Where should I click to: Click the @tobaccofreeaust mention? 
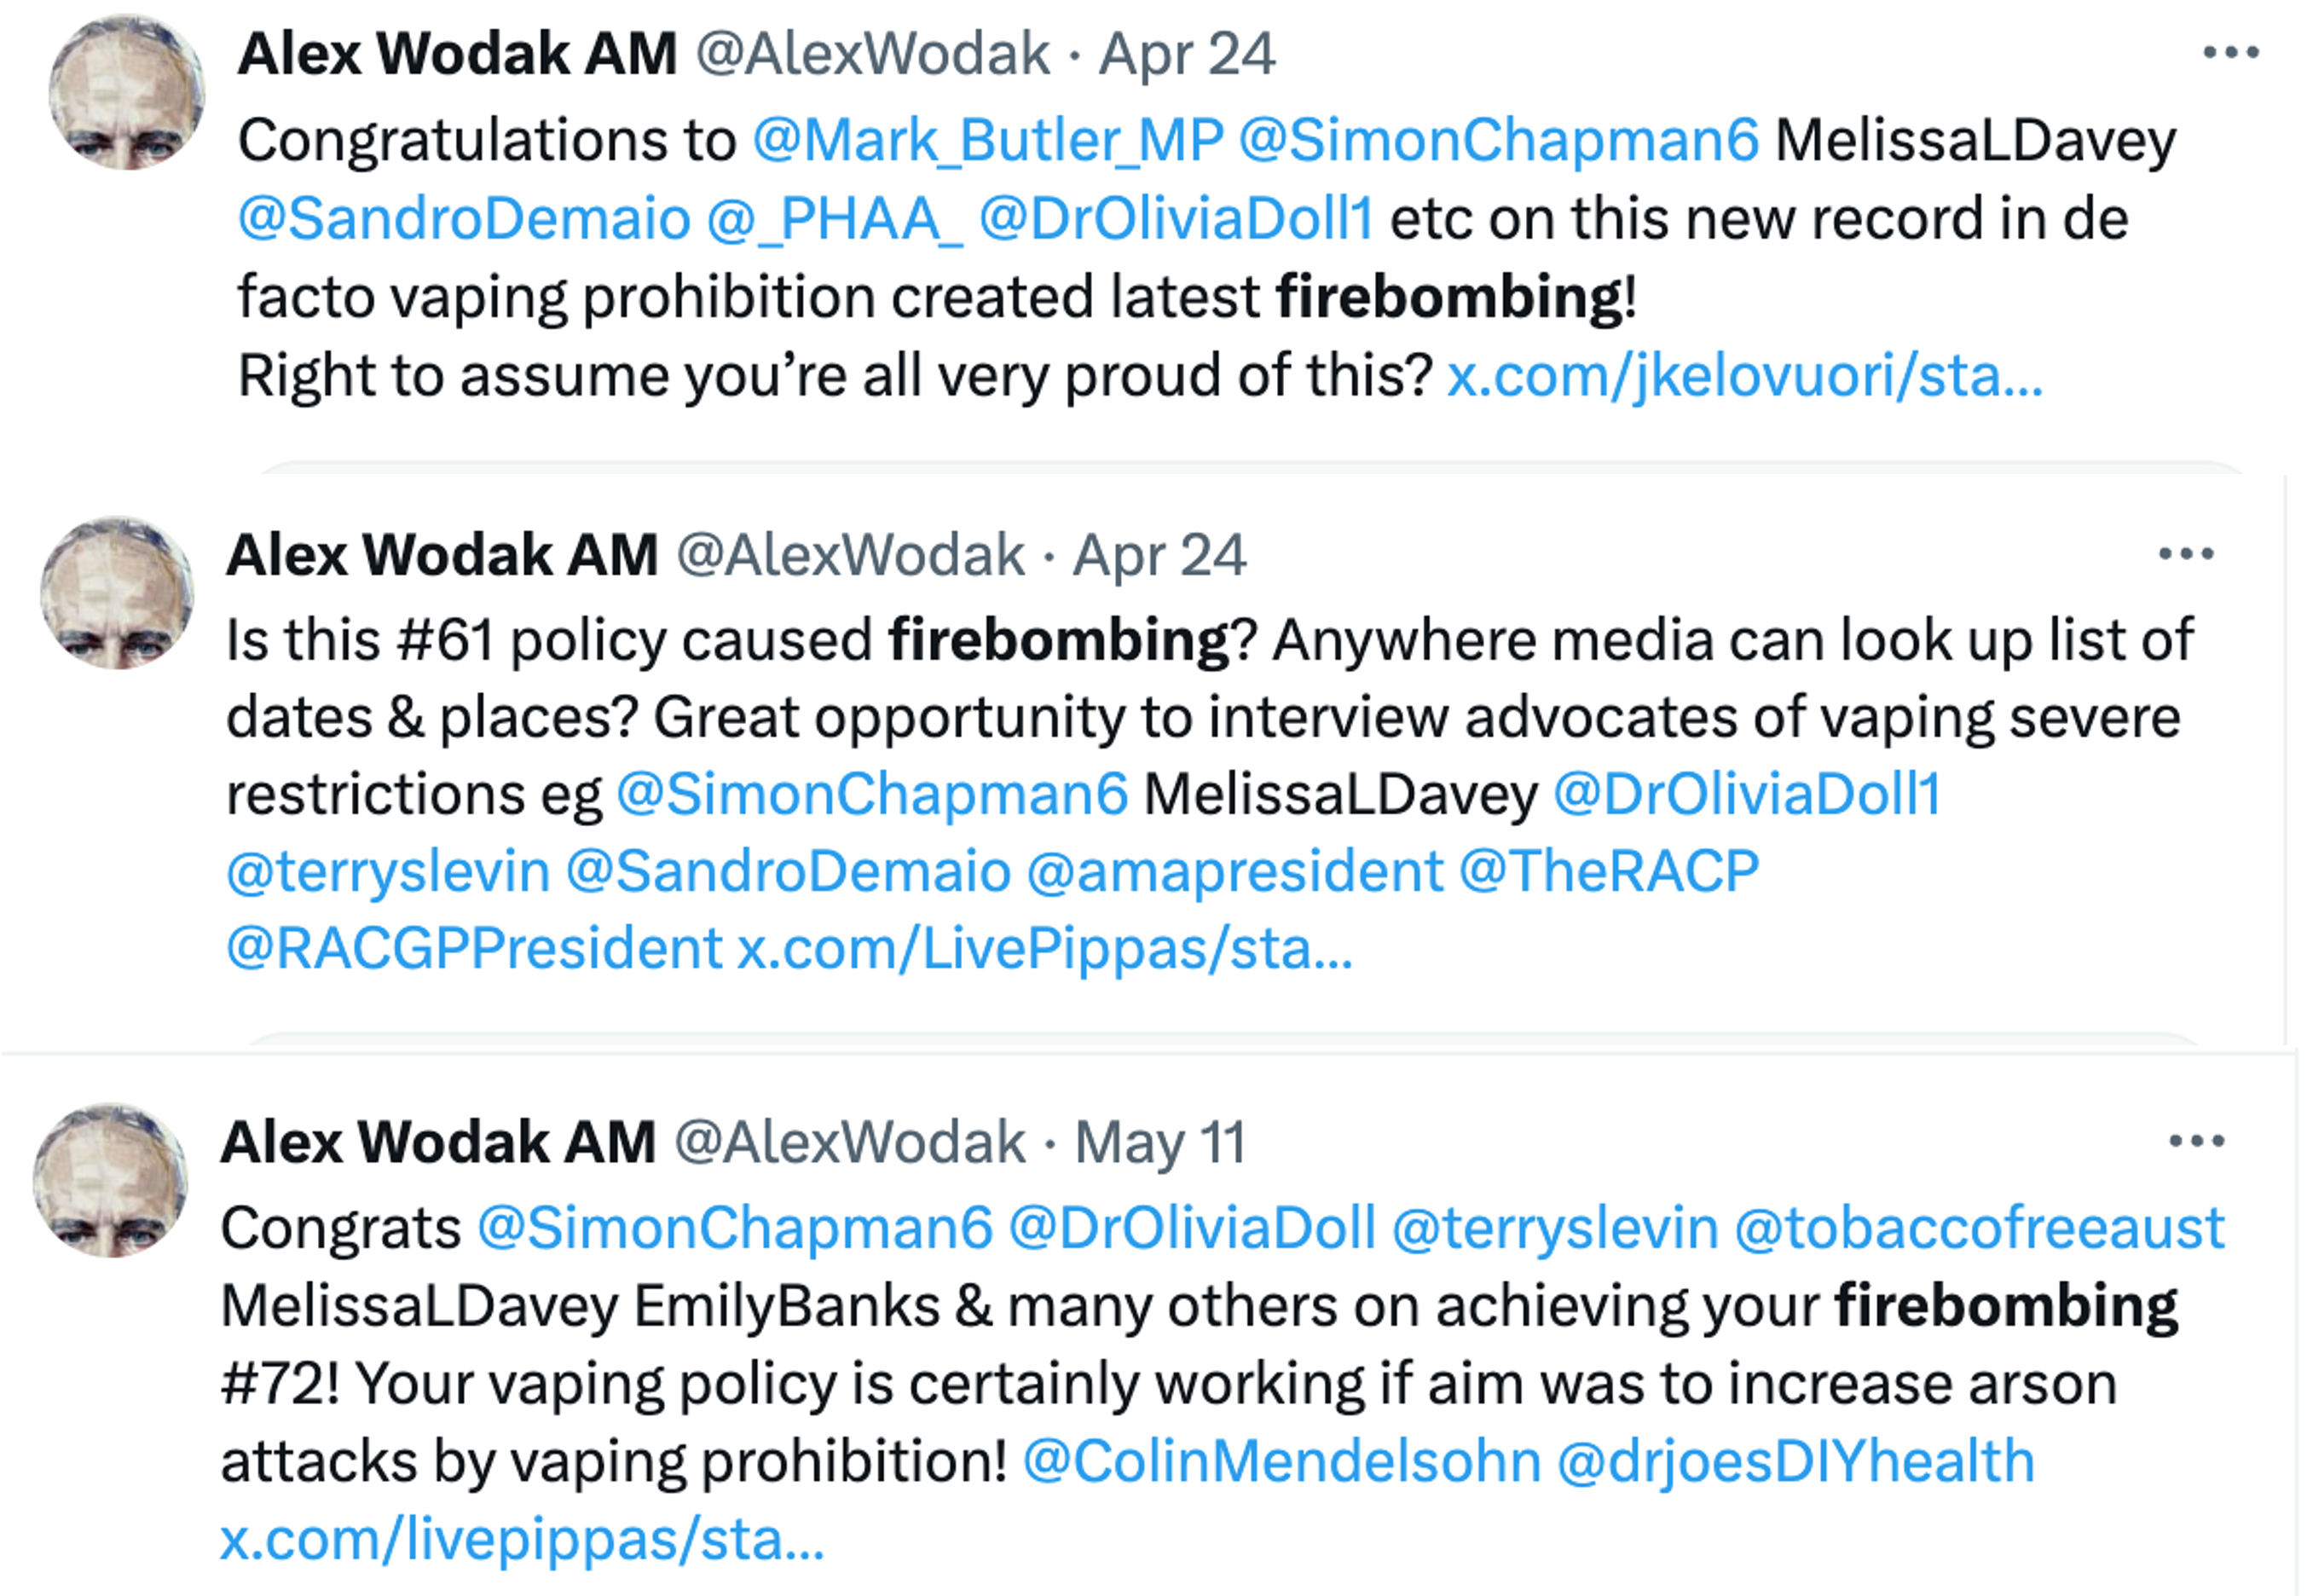[x=1979, y=1227]
